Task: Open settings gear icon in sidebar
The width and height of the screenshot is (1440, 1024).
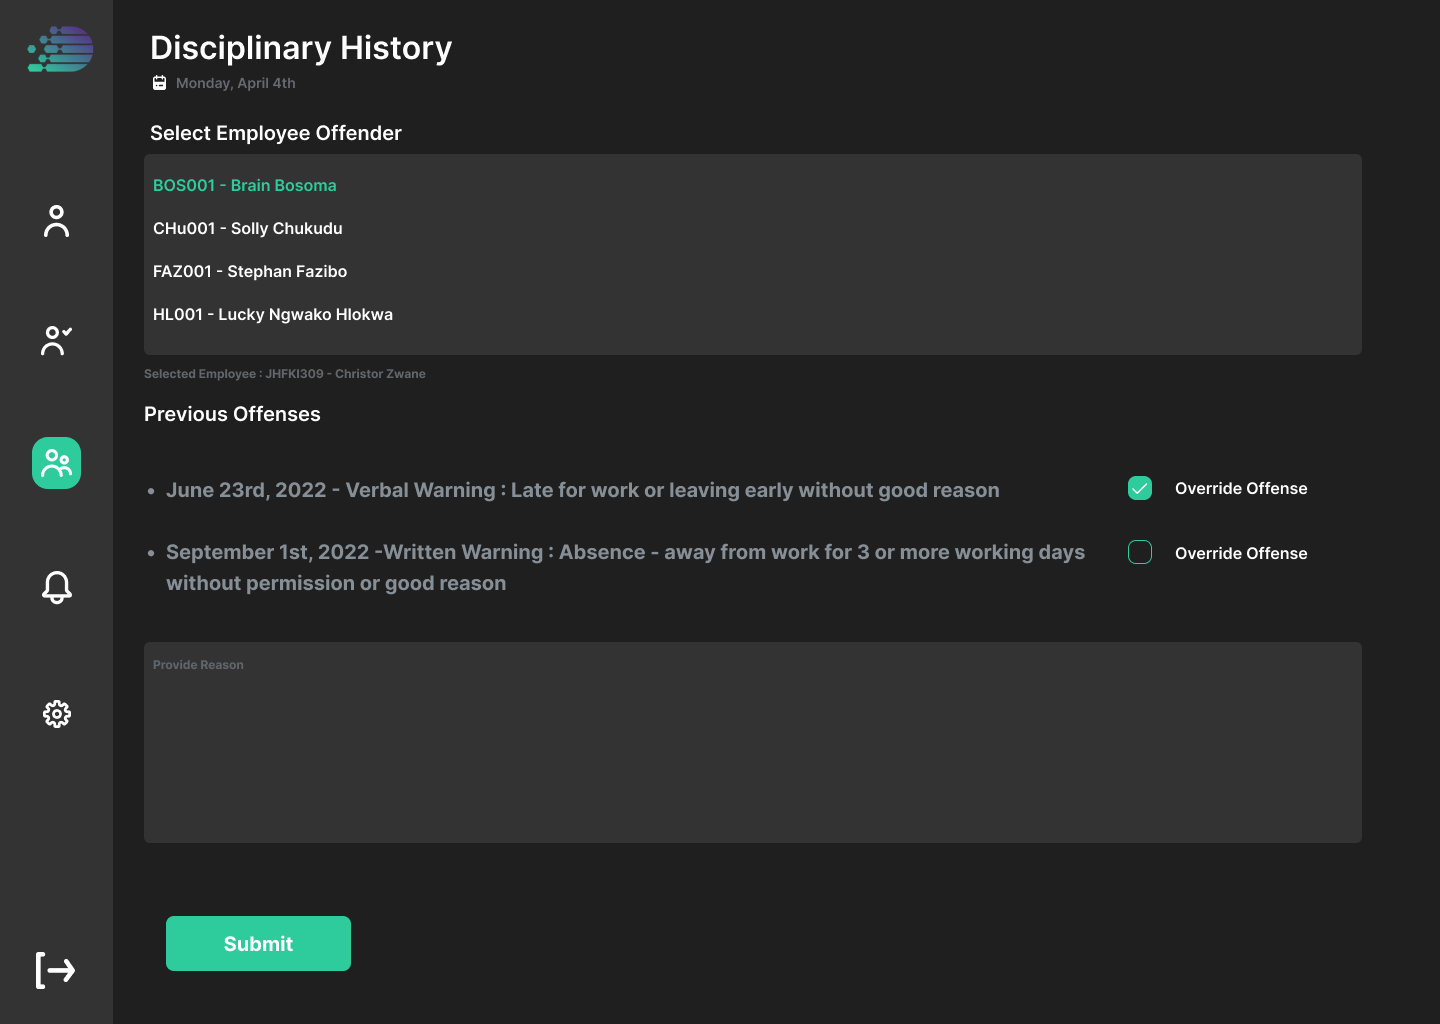Action: [x=57, y=714]
